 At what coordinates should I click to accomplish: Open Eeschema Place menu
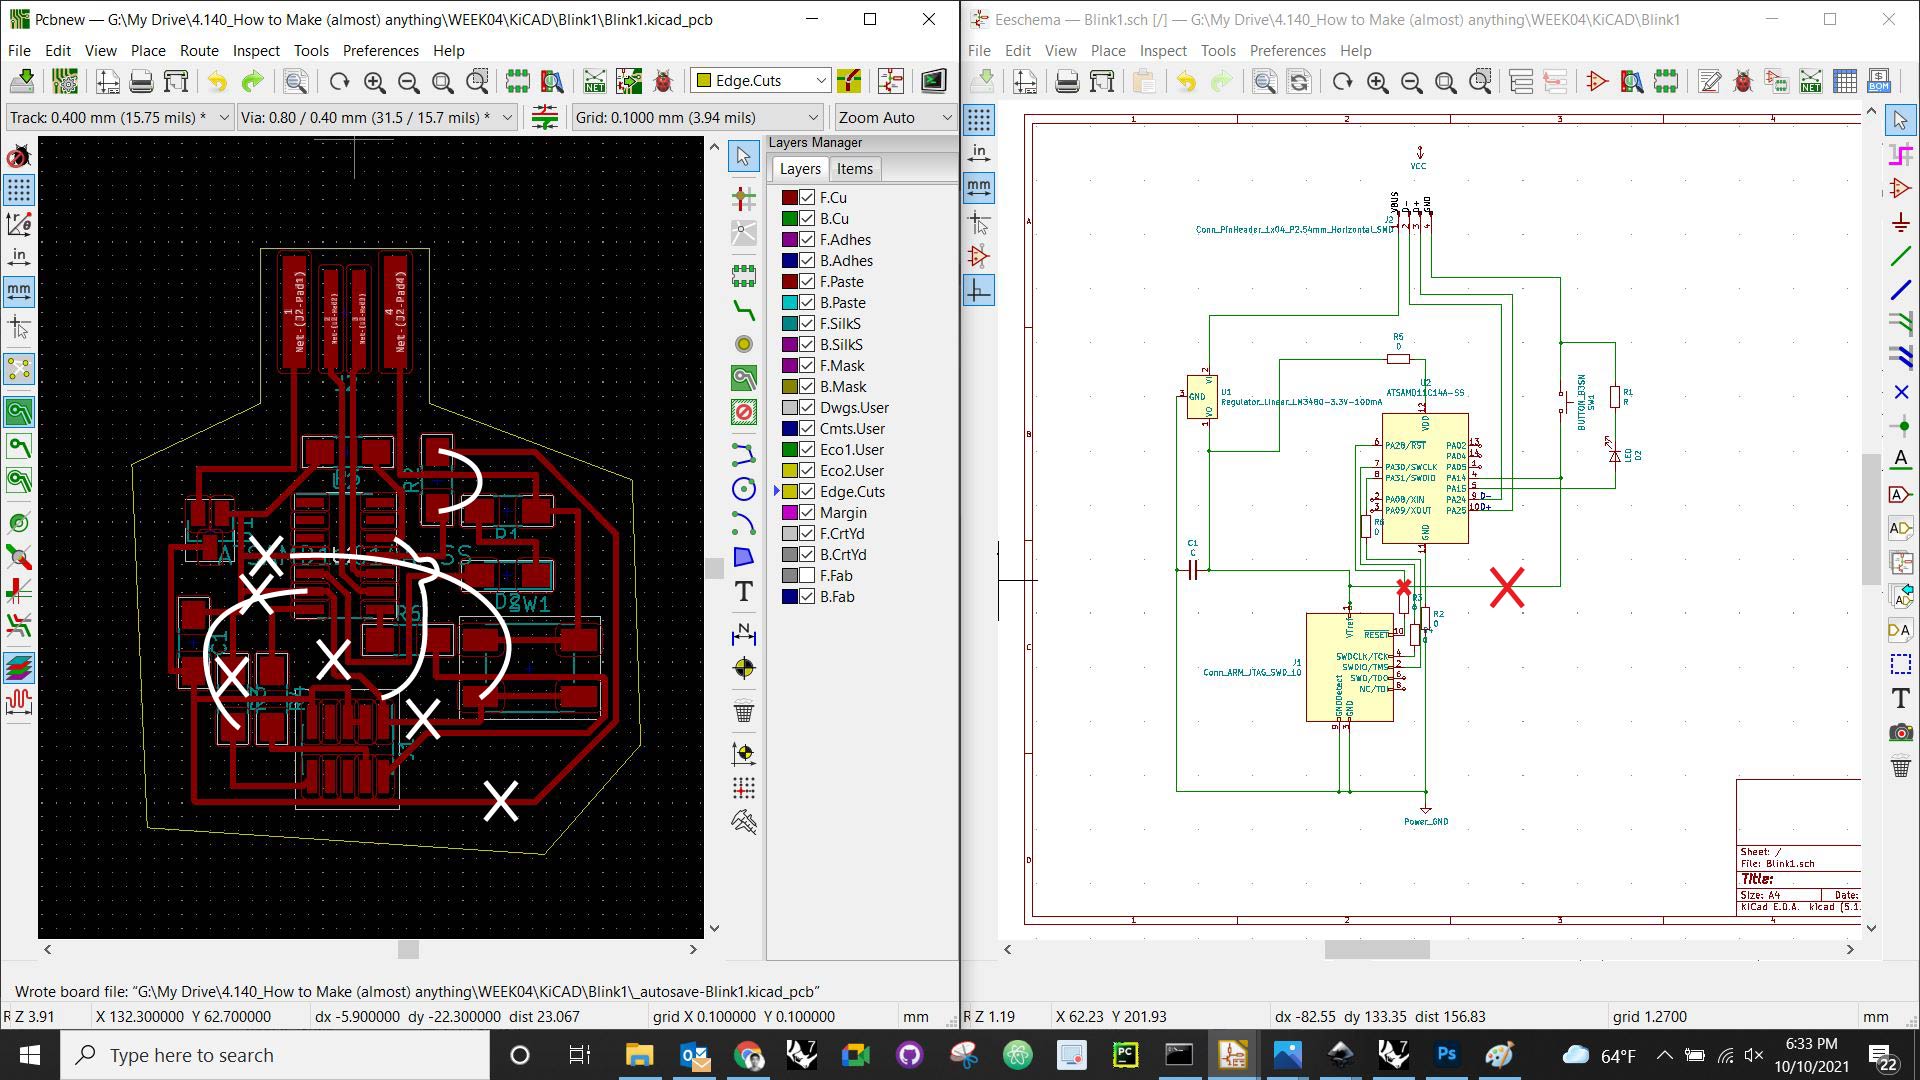coord(1108,50)
